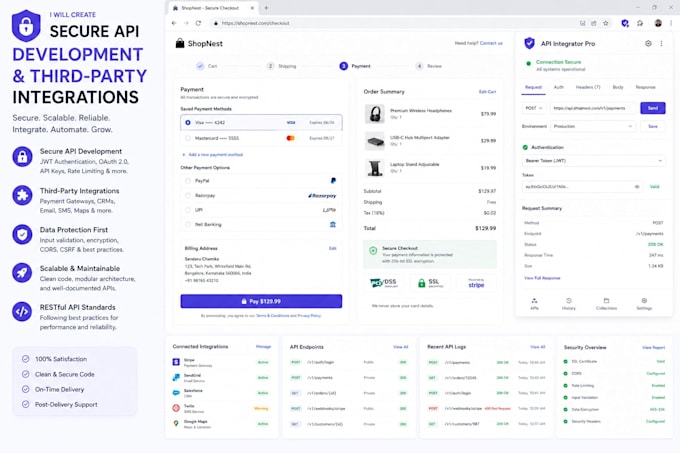Click the JWT token input field
The height and width of the screenshot is (453, 680).
coord(582,187)
